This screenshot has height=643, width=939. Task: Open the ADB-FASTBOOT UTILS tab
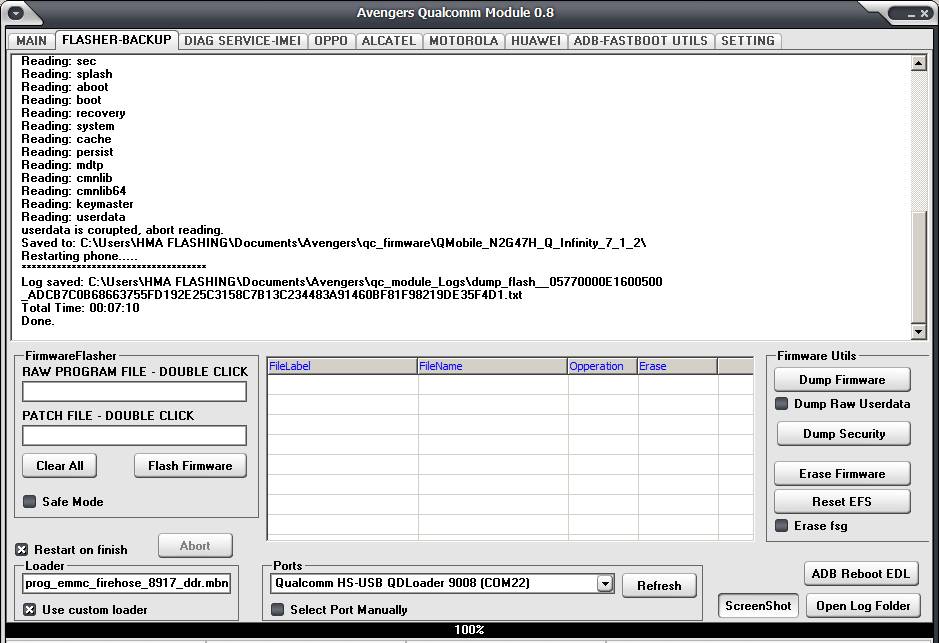[640, 41]
